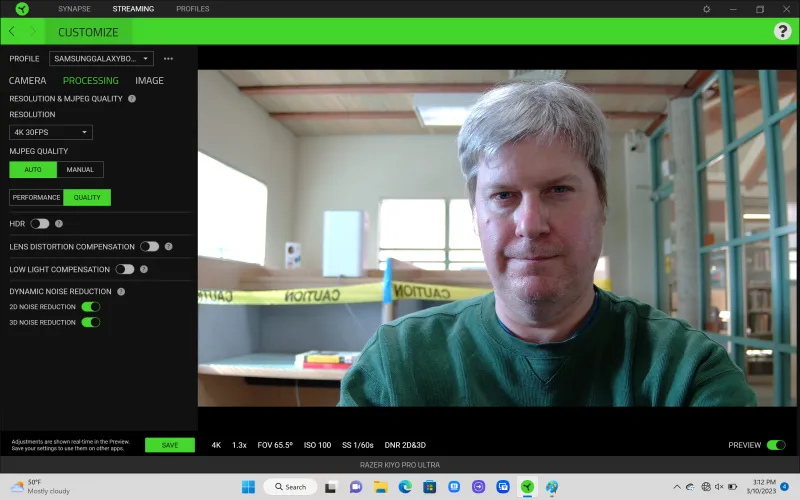Open the settings gear in title bar
Viewport: 800px width, 500px height.
click(707, 9)
